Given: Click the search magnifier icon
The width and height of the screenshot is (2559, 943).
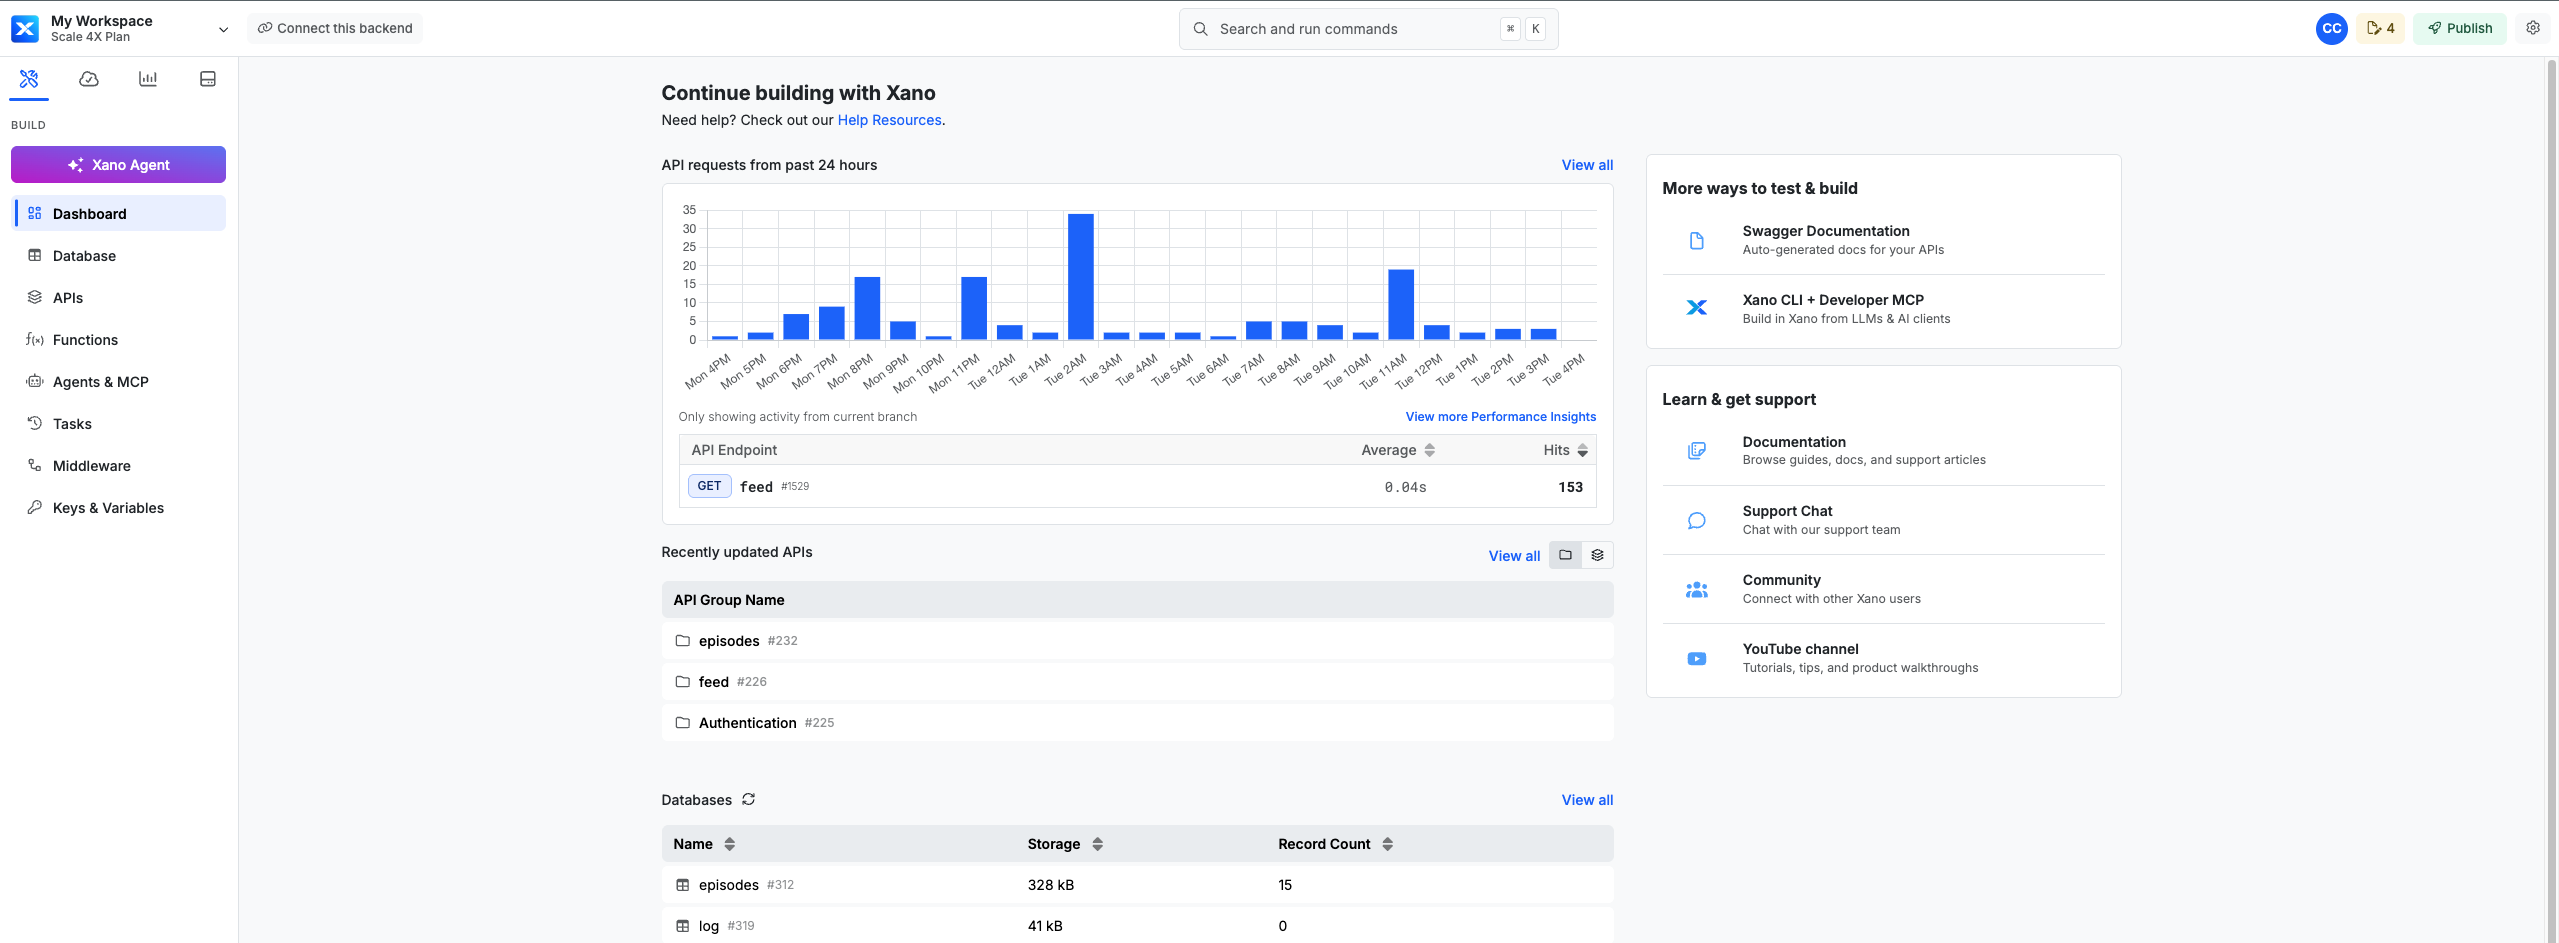Looking at the screenshot, I should [1201, 29].
